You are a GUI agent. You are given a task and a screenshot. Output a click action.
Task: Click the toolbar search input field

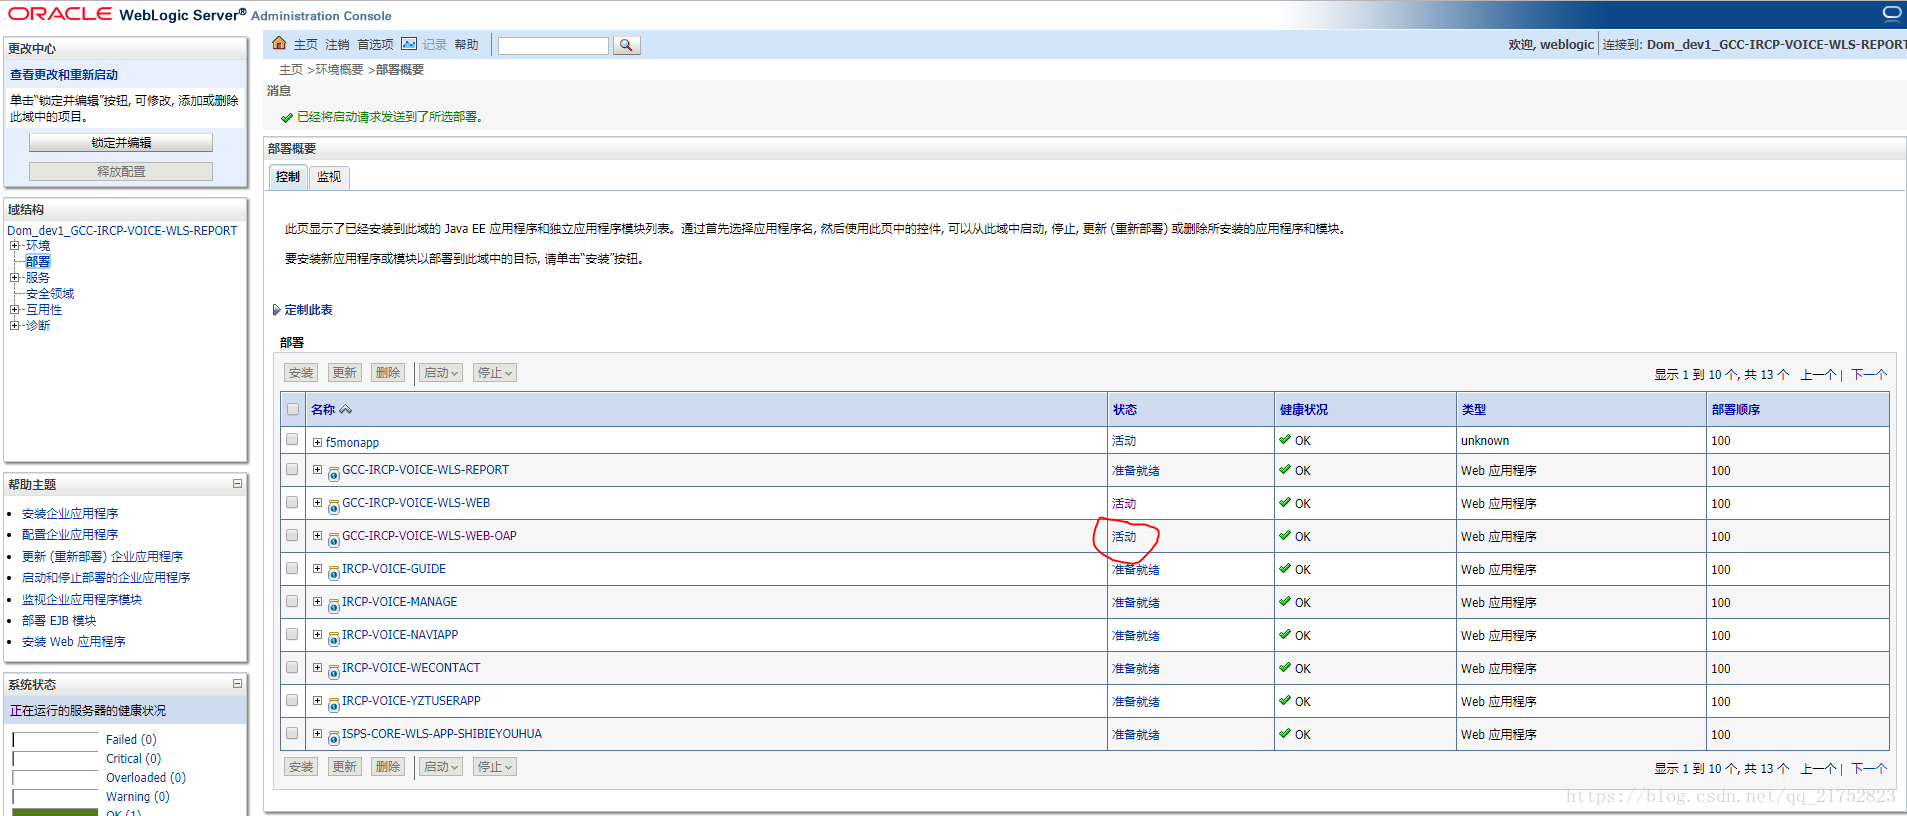553,46
